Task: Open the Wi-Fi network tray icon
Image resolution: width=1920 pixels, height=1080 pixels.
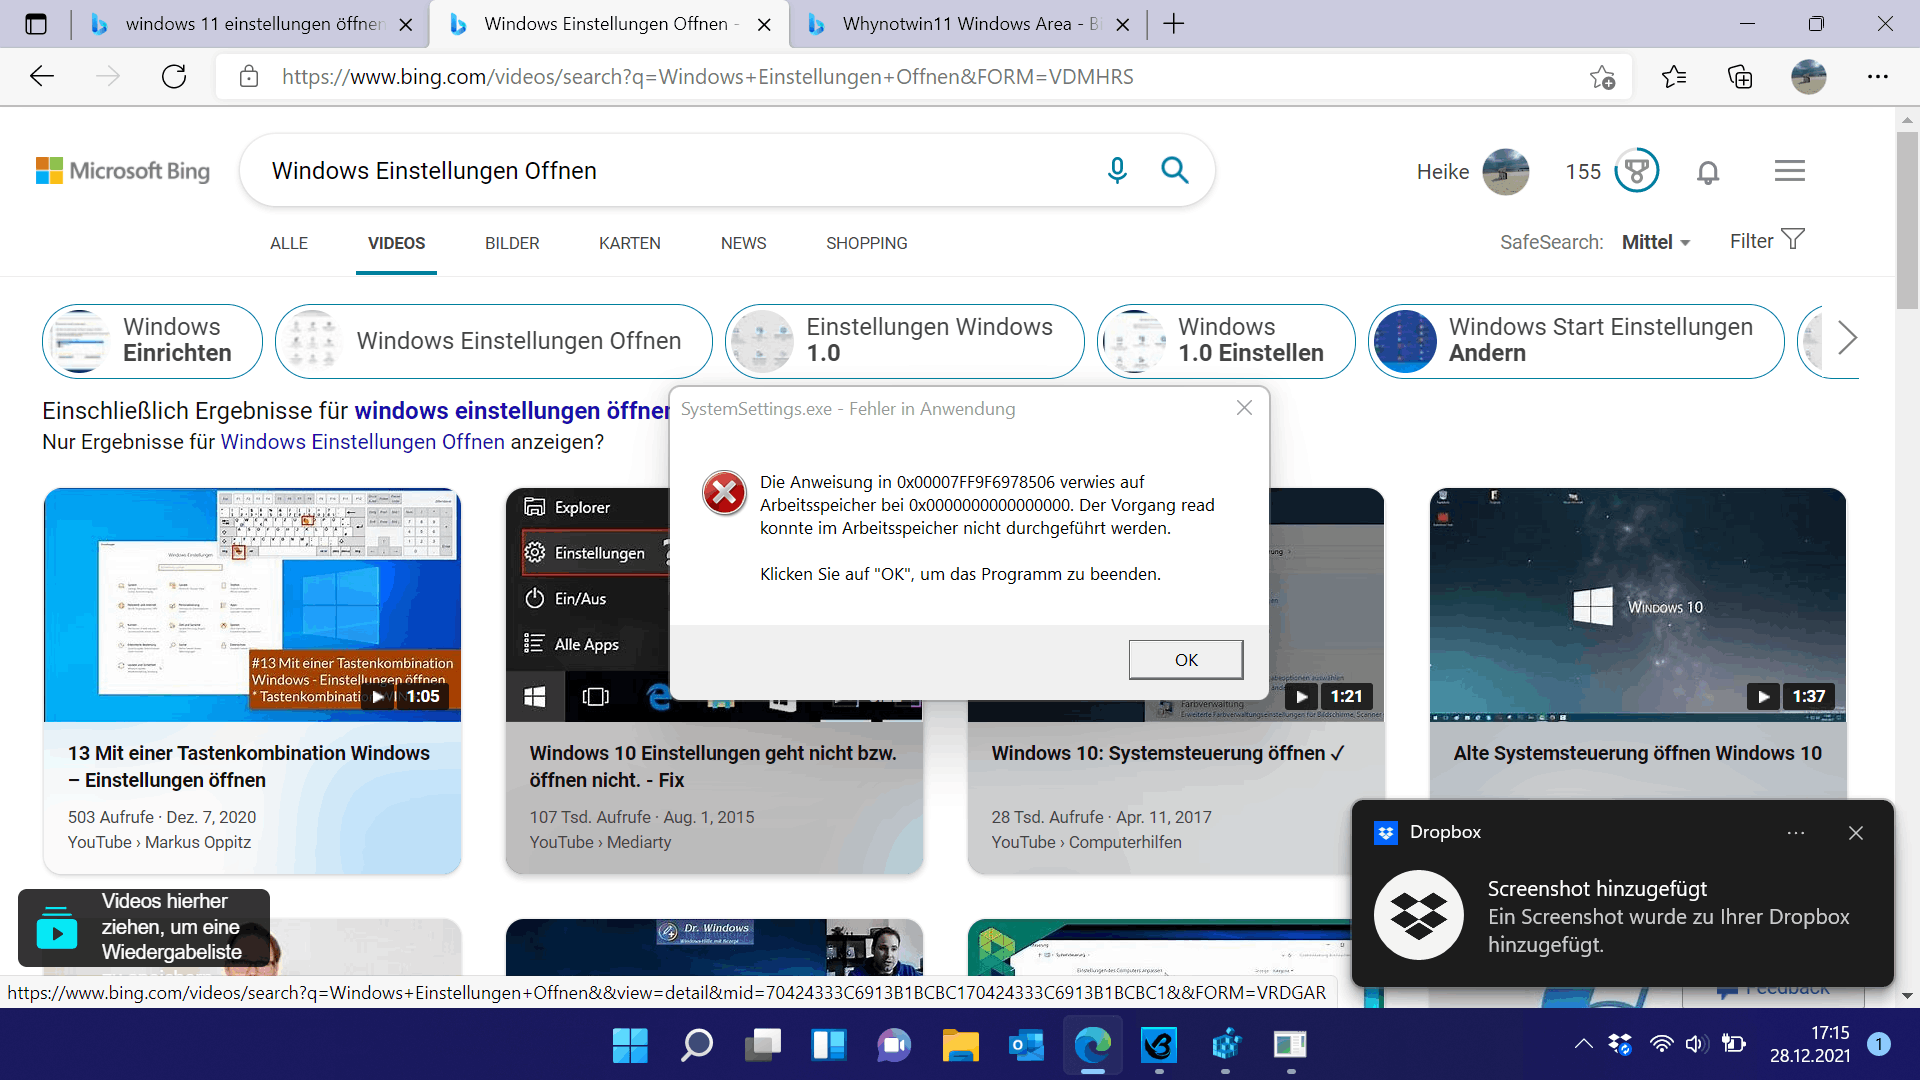Action: pyautogui.click(x=1661, y=1044)
